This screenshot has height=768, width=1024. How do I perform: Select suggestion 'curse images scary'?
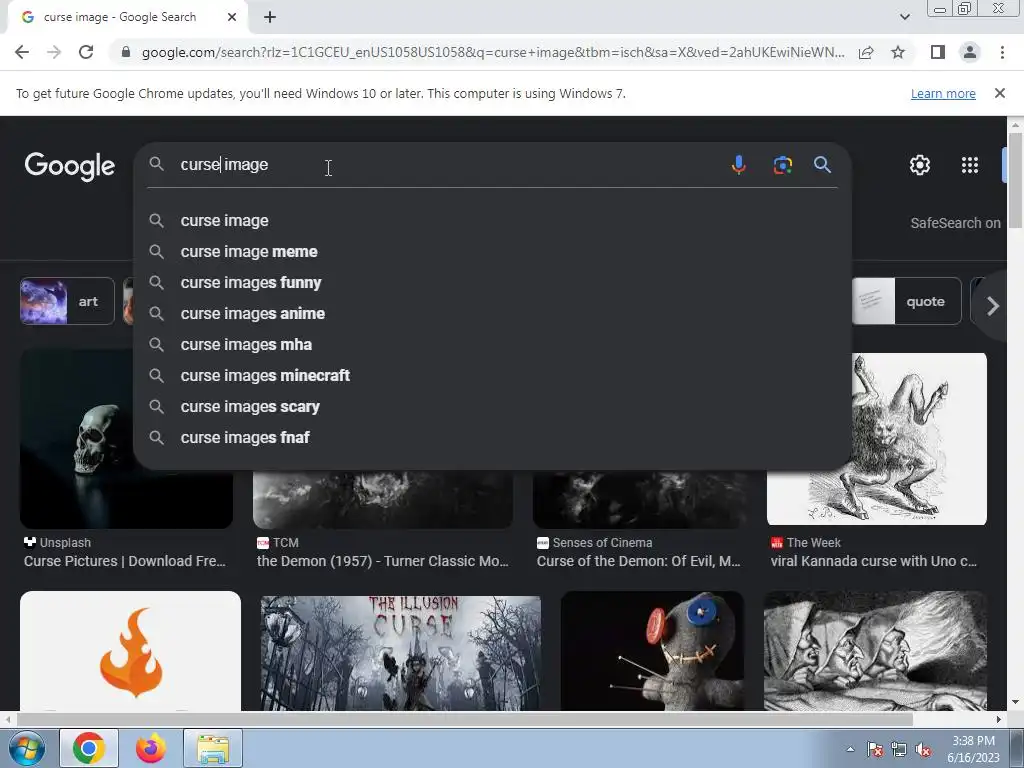(492, 407)
